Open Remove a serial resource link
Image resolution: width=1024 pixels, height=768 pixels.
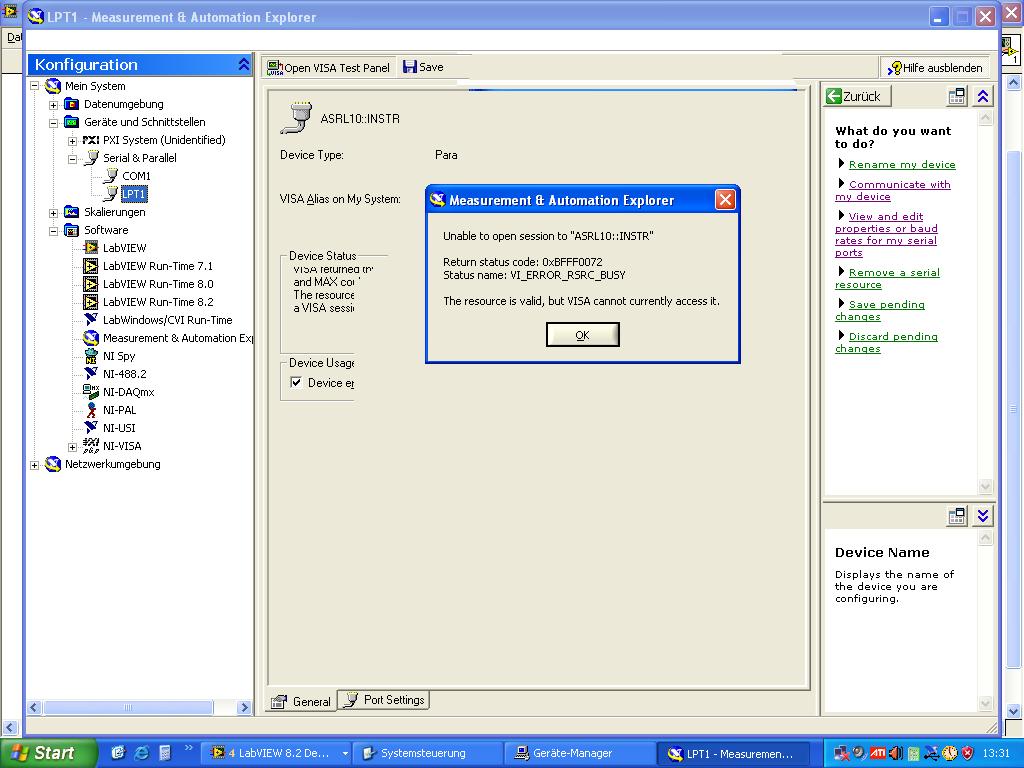coord(888,278)
